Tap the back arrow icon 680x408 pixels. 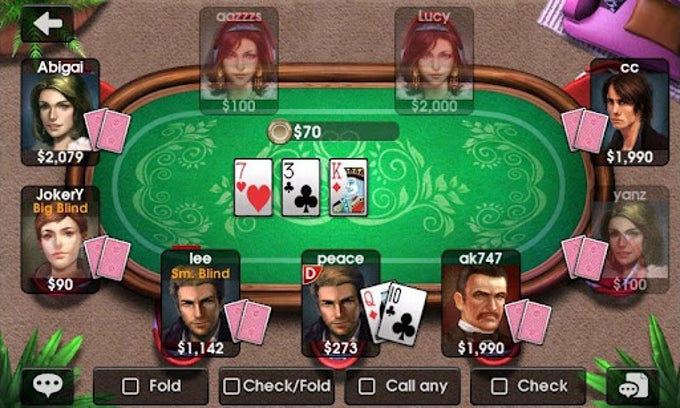click(47, 24)
